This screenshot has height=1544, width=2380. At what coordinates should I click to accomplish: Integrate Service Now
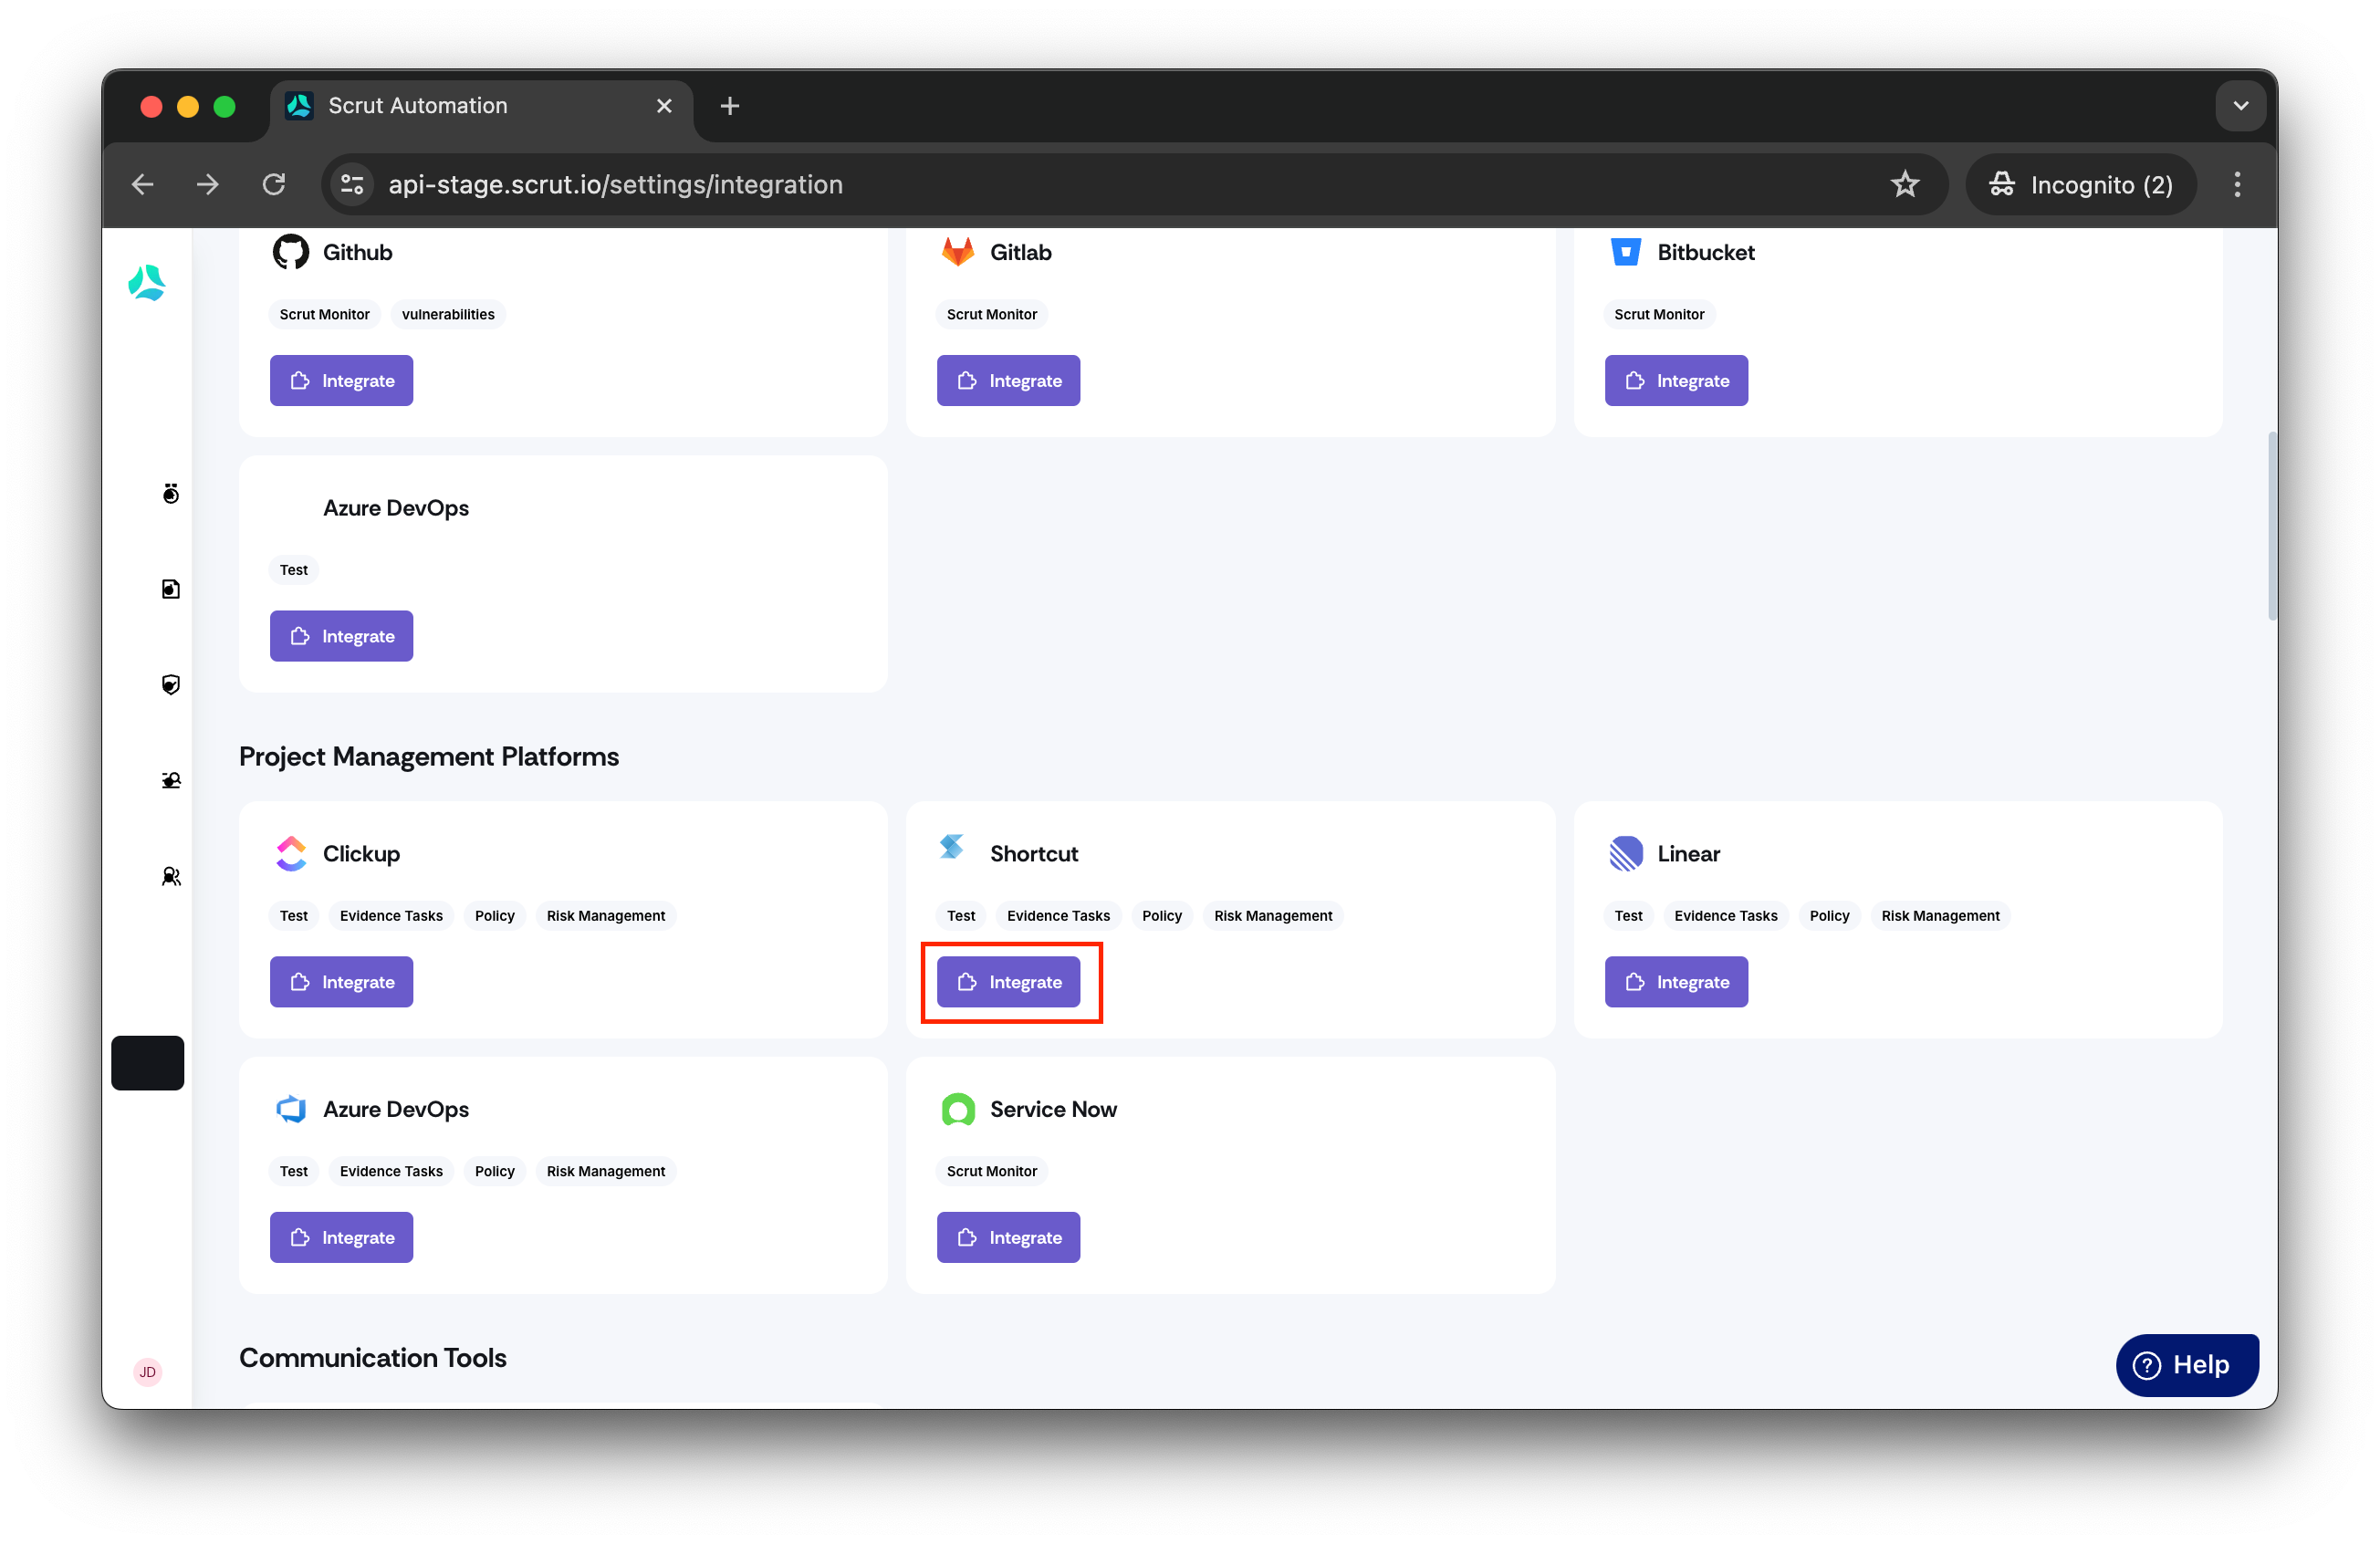tap(1008, 1238)
